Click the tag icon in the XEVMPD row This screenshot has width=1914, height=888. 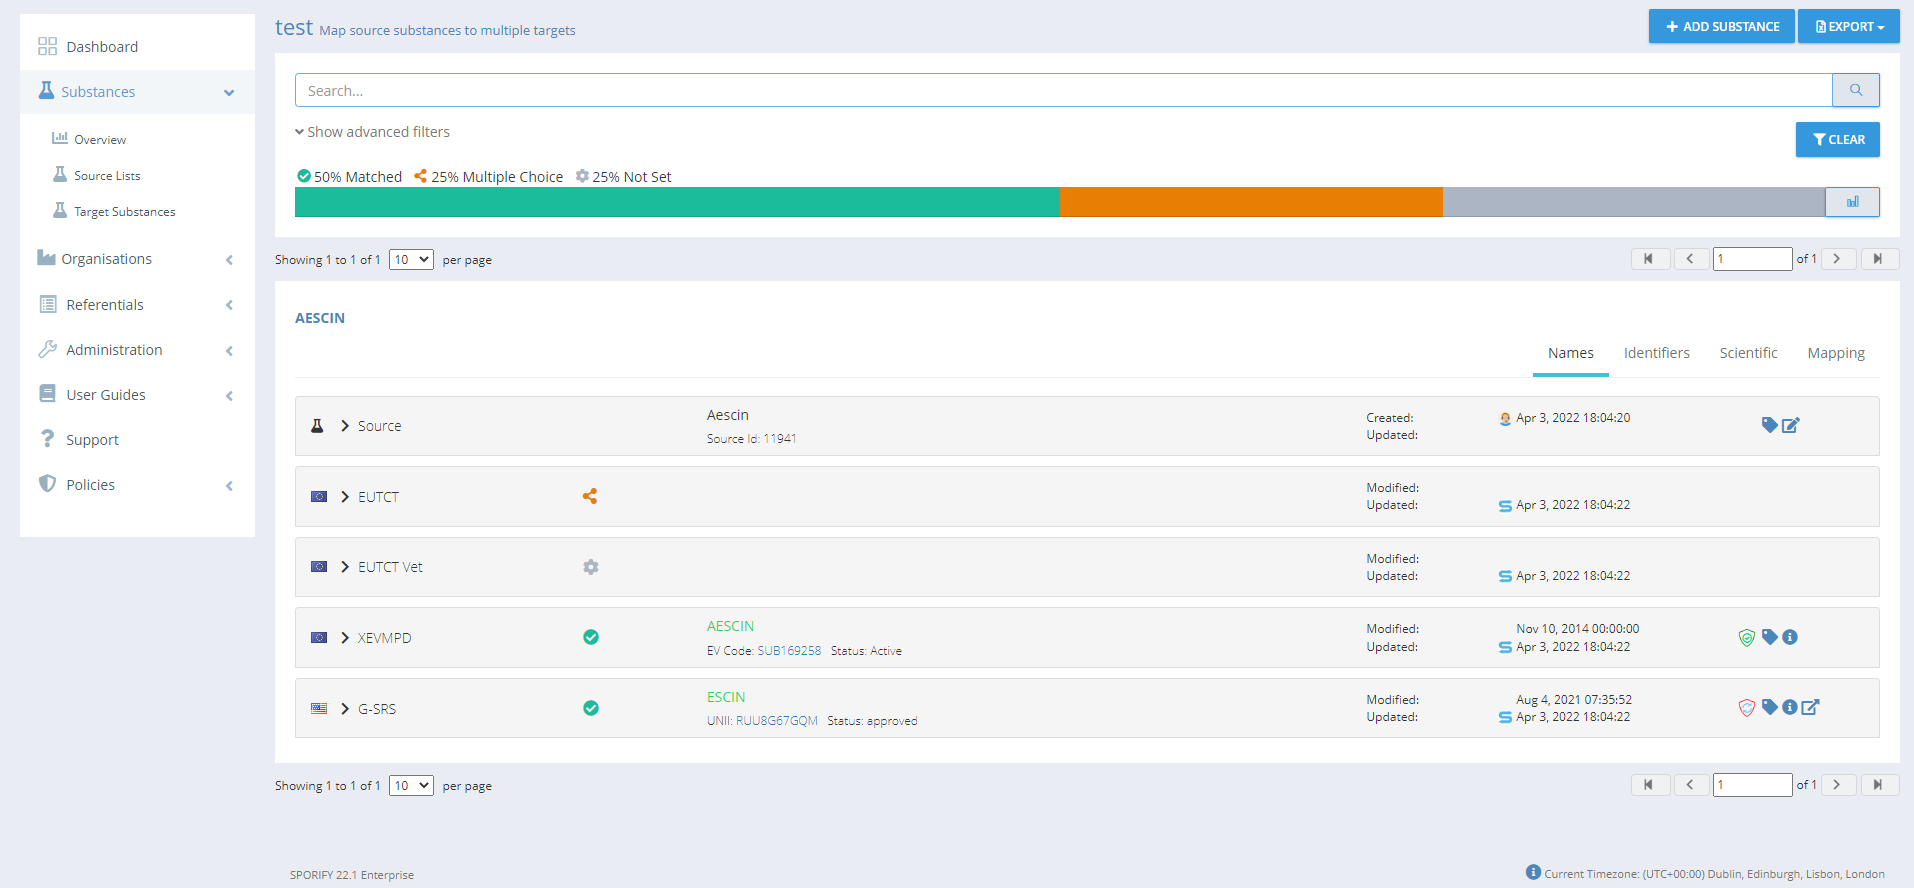tap(1769, 637)
